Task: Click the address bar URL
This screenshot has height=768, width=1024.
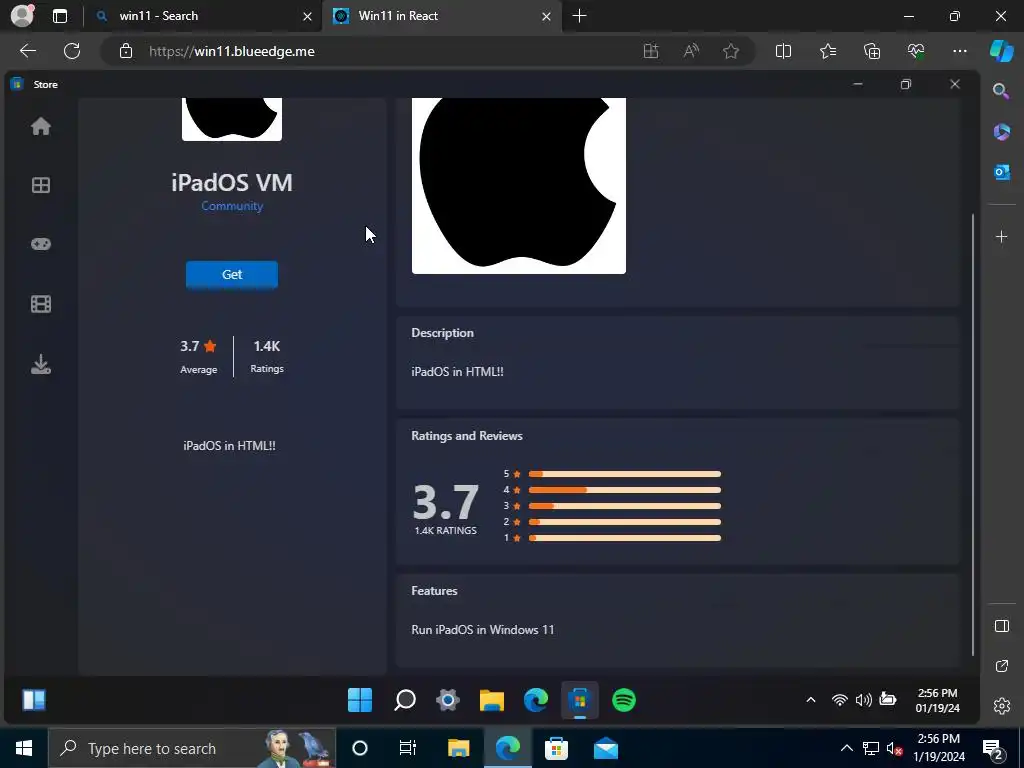Action: coord(232,51)
